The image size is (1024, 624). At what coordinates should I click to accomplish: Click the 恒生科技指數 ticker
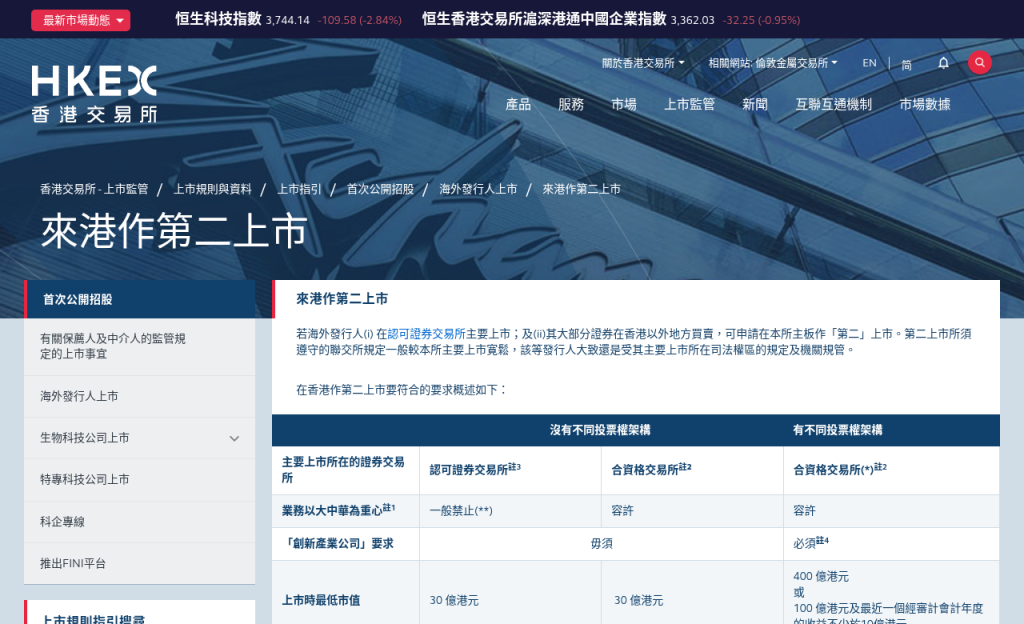288,19
